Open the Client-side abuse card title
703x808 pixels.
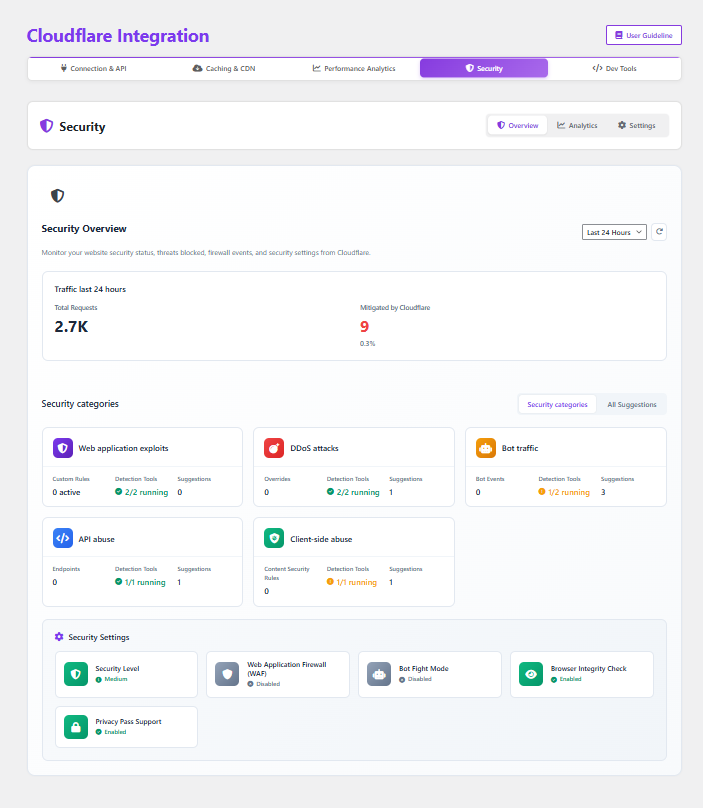pos(321,539)
